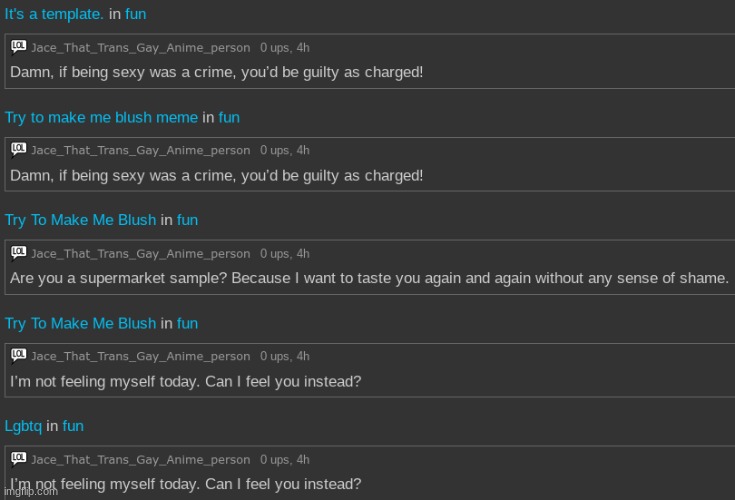
Task: Open the username above the supermarket sample comment
Action: click(140, 253)
